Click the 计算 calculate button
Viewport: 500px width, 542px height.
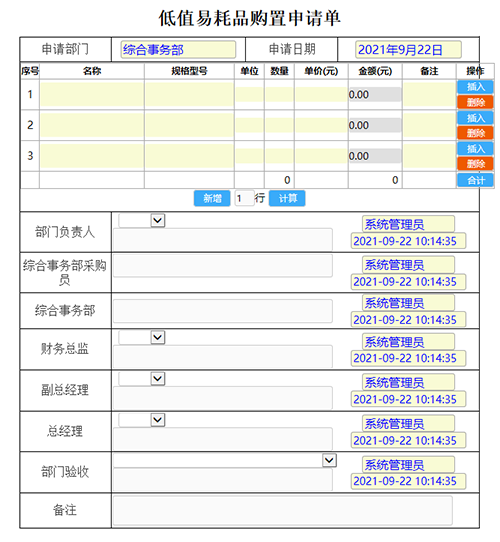click(287, 198)
